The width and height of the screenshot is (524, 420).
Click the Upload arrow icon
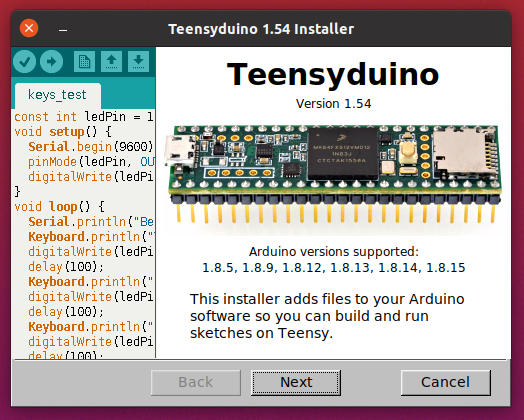click(51, 61)
